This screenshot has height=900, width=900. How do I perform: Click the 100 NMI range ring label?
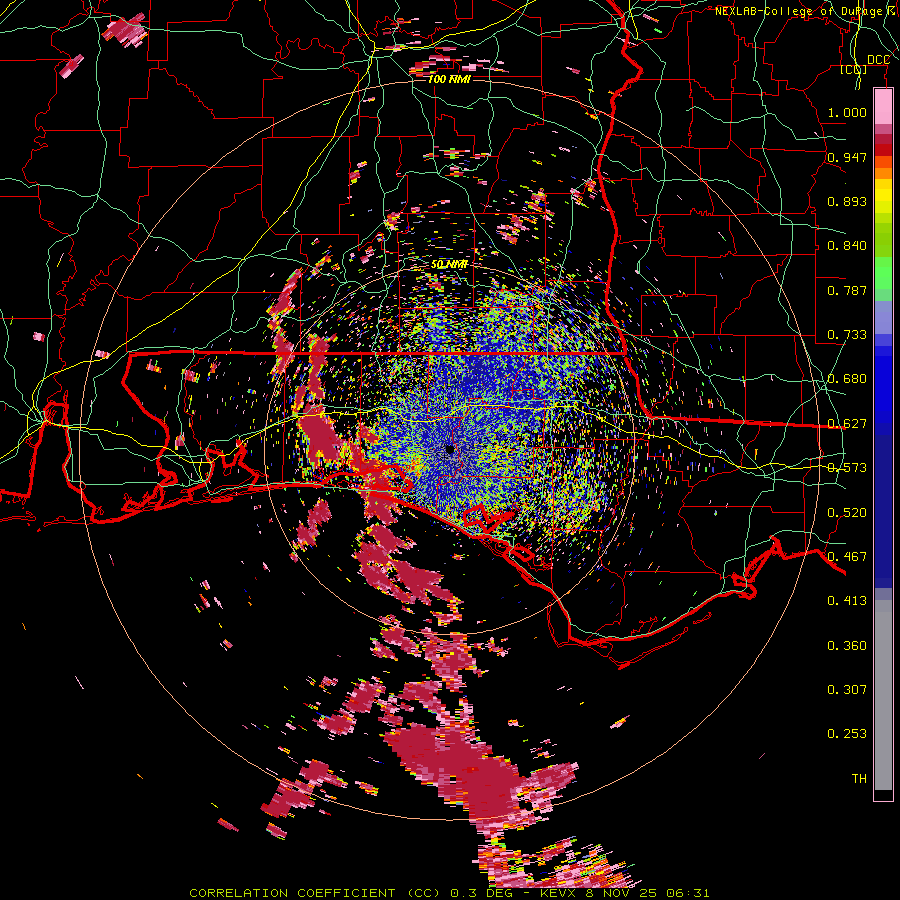pyautogui.click(x=449, y=79)
